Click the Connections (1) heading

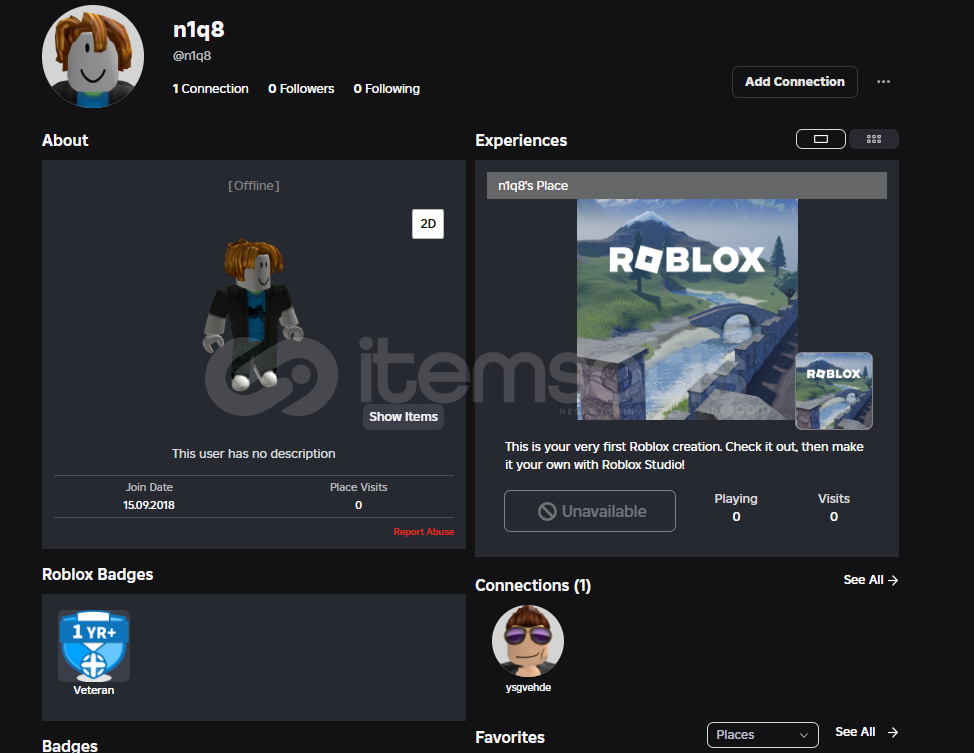pos(533,585)
